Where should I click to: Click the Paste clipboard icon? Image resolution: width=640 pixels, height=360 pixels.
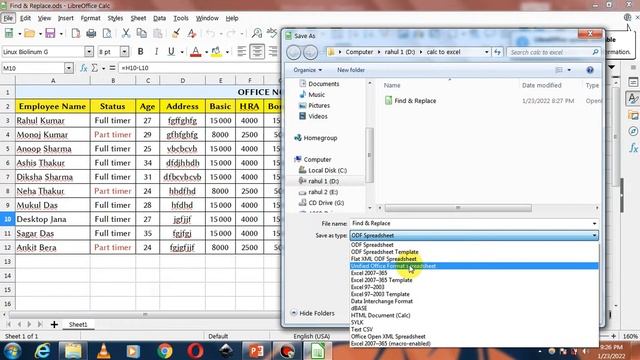(158, 33)
